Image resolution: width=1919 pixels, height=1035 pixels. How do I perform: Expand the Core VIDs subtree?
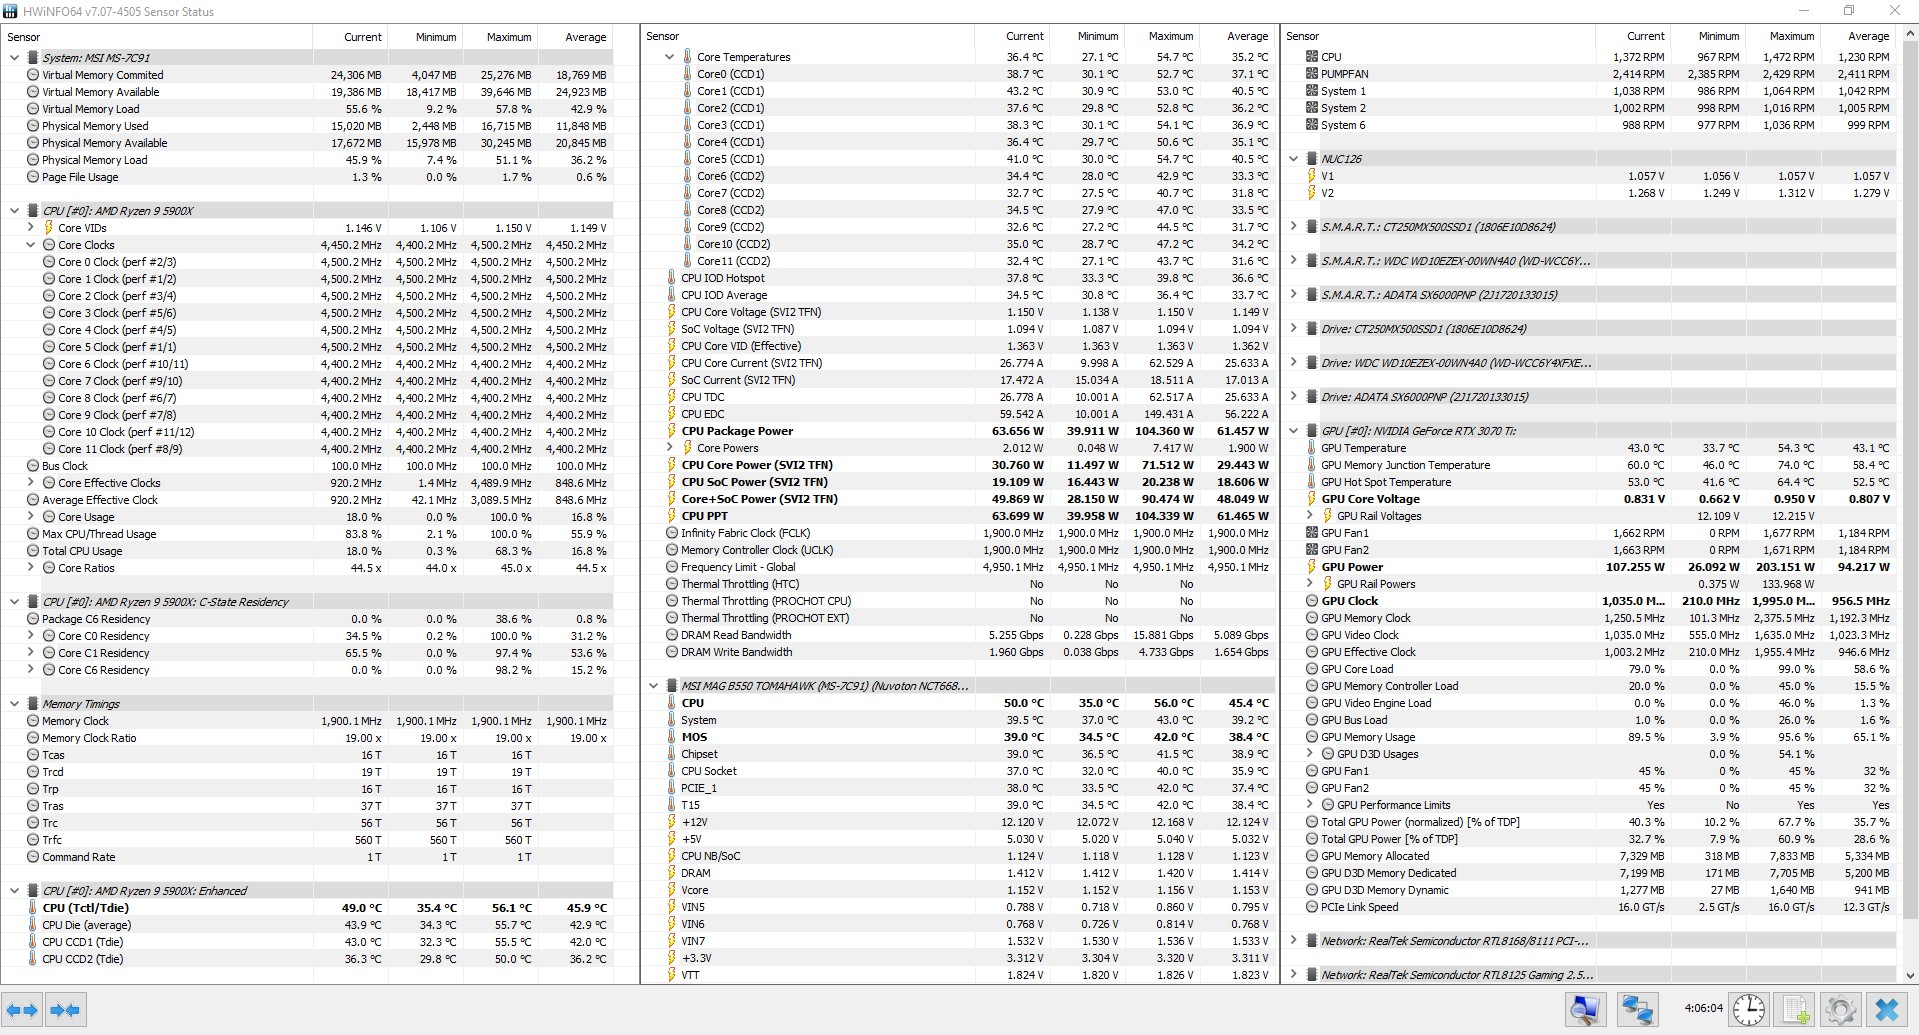(x=30, y=228)
